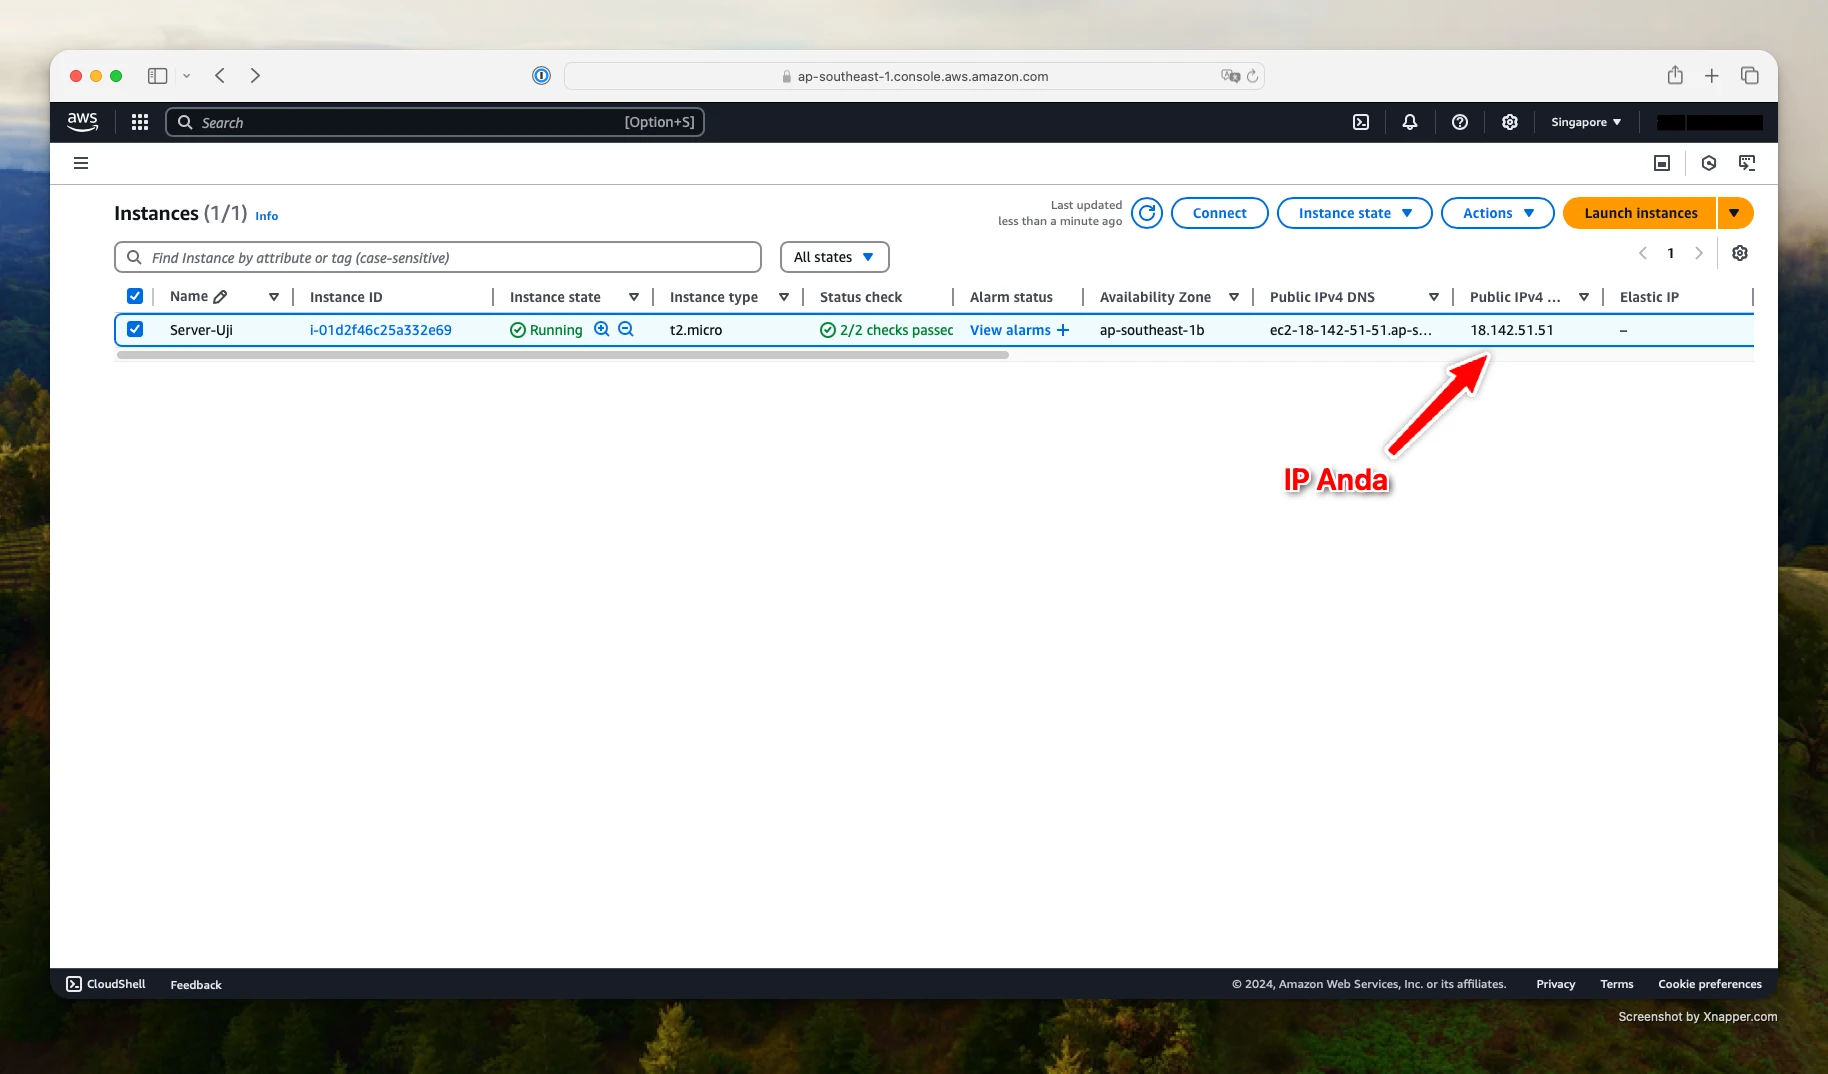
Task: Open the Feedback link in footer
Action: [x=196, y=985]
